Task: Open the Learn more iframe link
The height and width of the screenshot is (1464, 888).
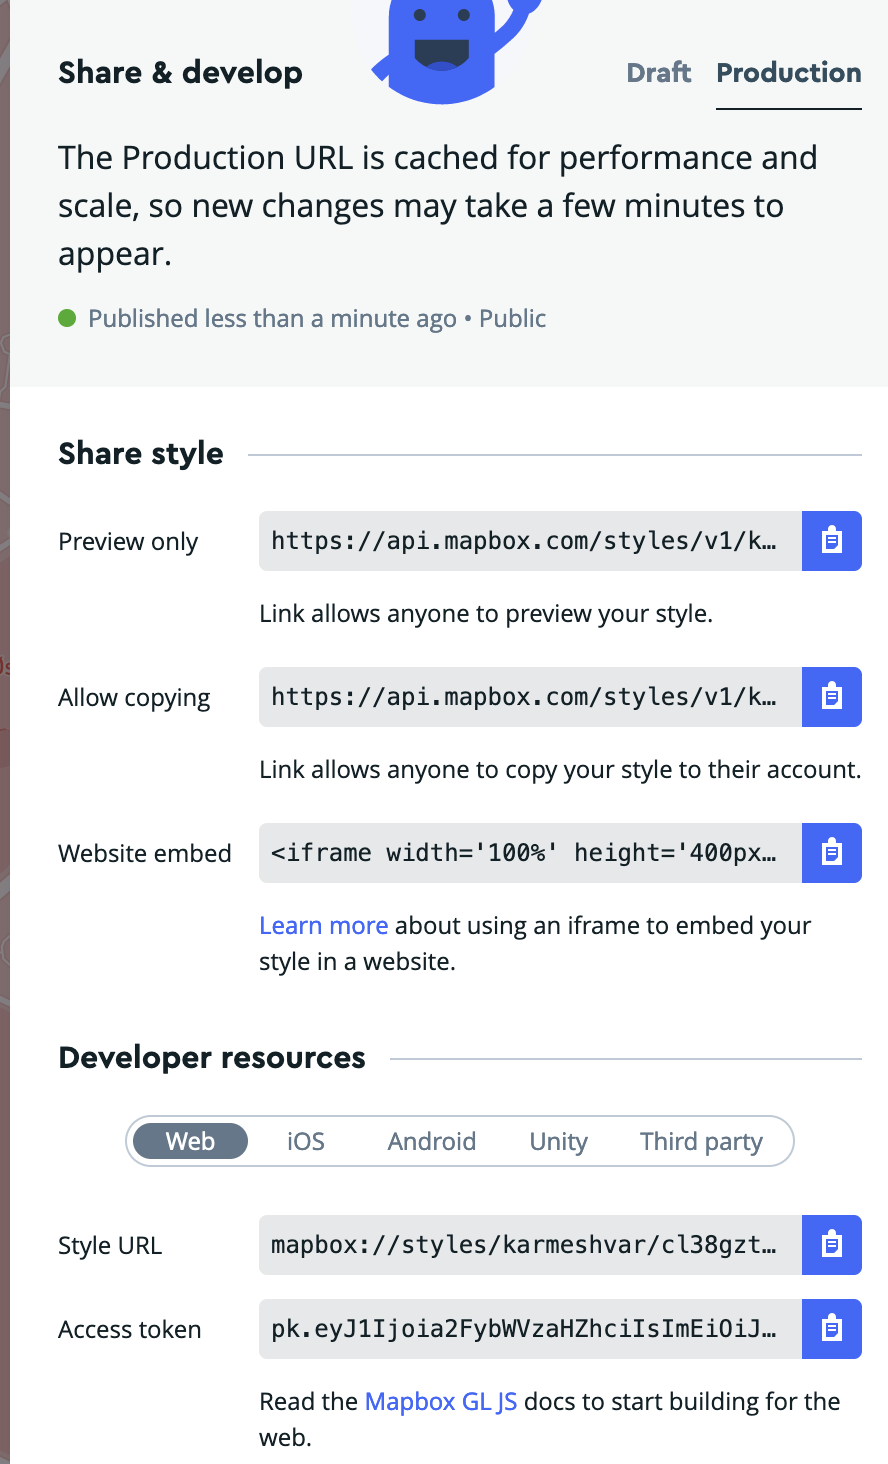Action: [324, 925]
